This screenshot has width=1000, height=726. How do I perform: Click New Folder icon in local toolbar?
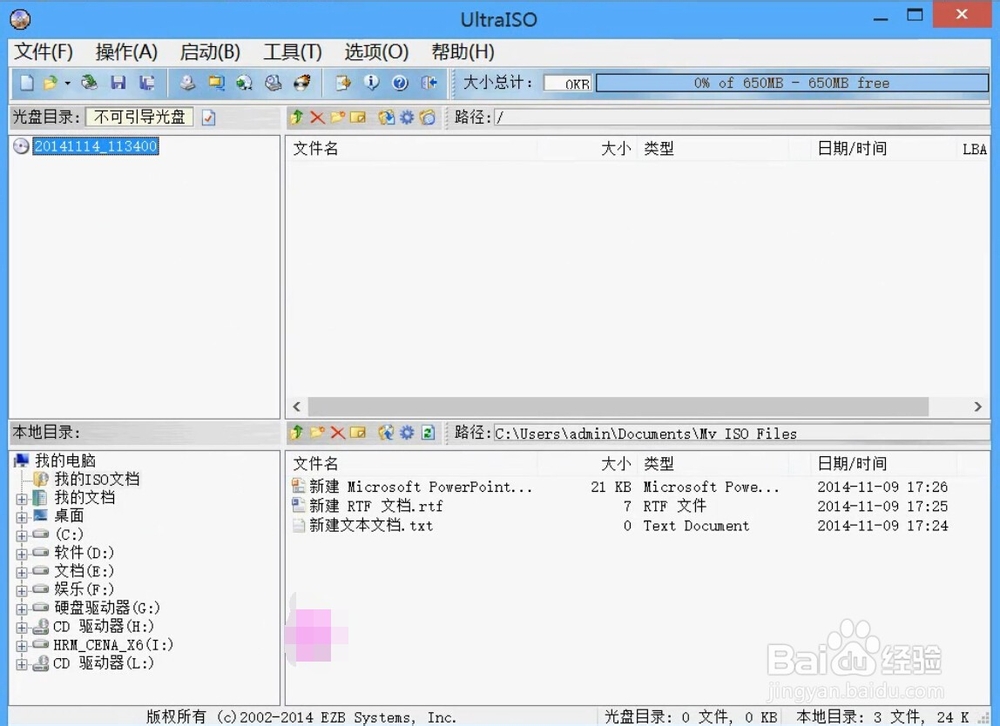coord(317,433)
